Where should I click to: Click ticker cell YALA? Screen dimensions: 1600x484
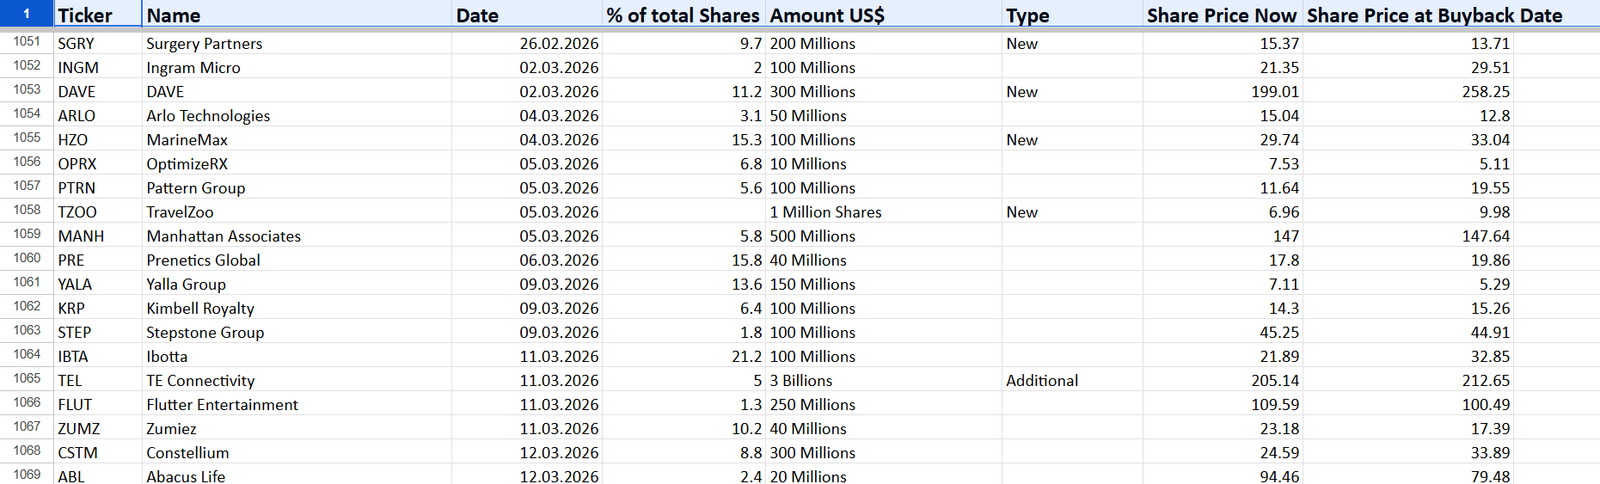tap(98, 284)
